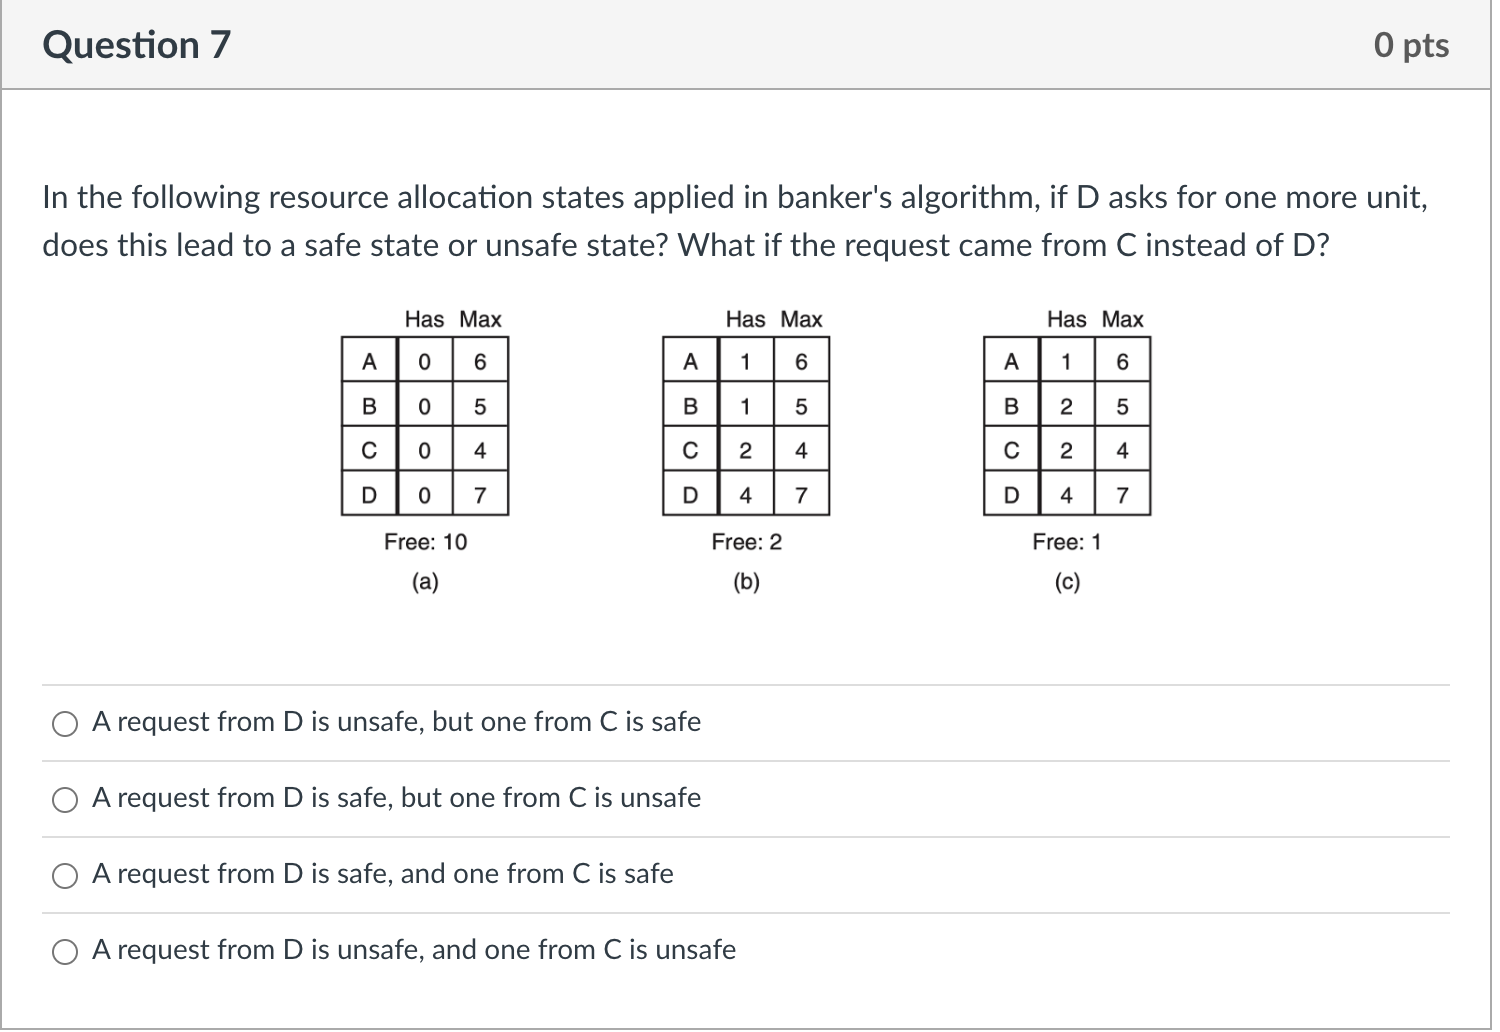Click row D in the first allocation table
Screen dimensions: 1500x1032
(x=371, y=494)
